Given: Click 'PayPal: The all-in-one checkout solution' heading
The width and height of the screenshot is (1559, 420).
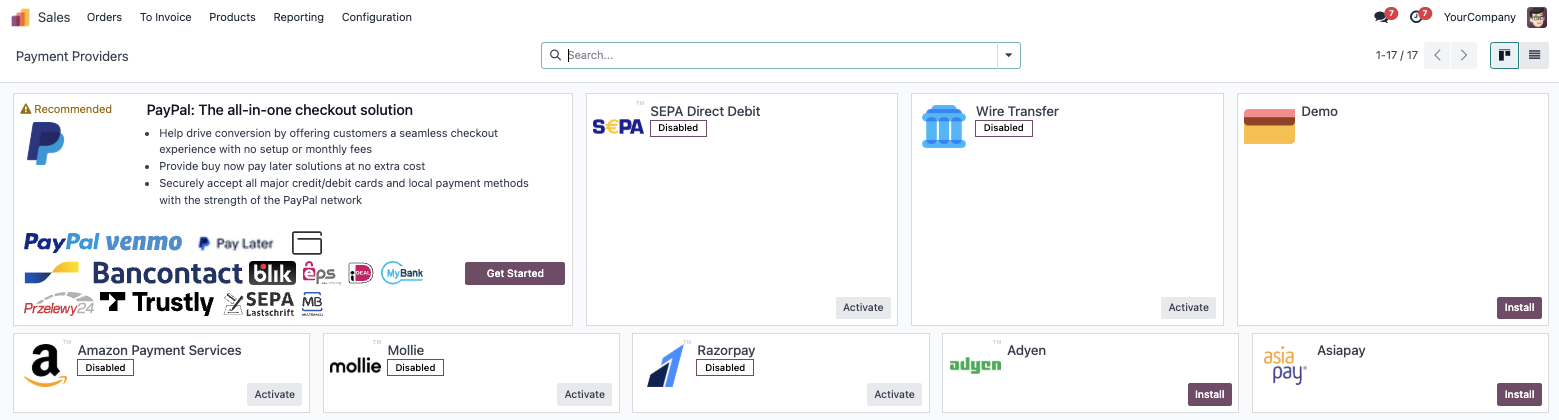Looking at the screenshot, I should 279,110.
